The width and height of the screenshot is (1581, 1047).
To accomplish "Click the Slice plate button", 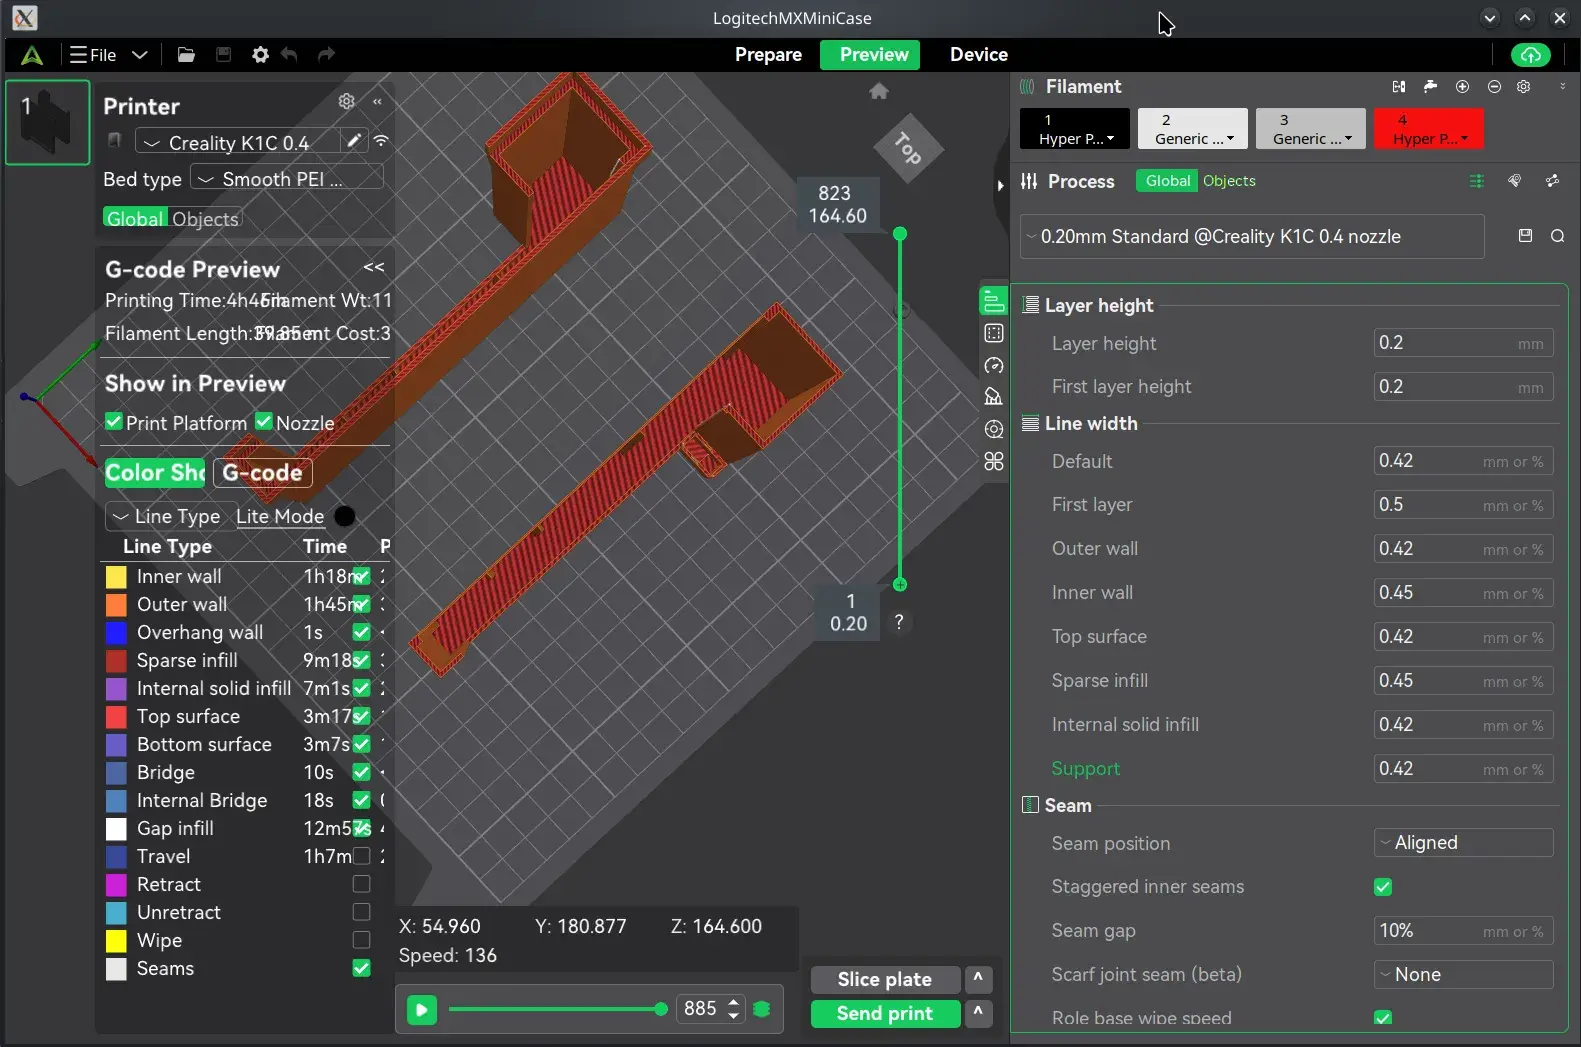I will (885, 980).
